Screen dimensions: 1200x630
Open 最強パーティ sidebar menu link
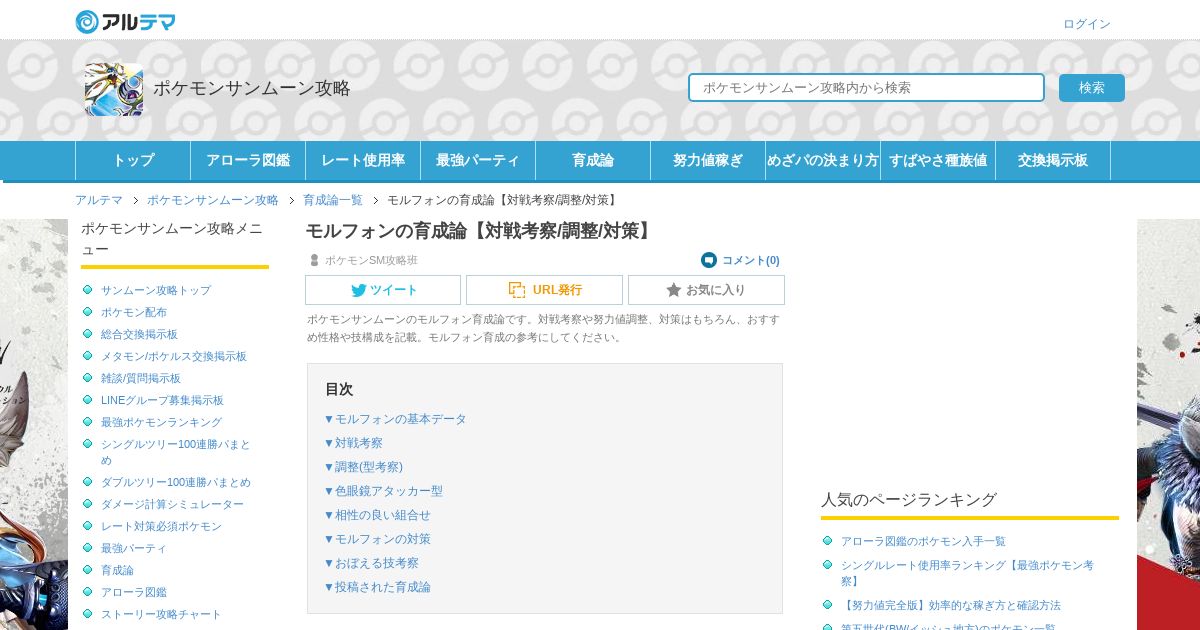[134, 548]
